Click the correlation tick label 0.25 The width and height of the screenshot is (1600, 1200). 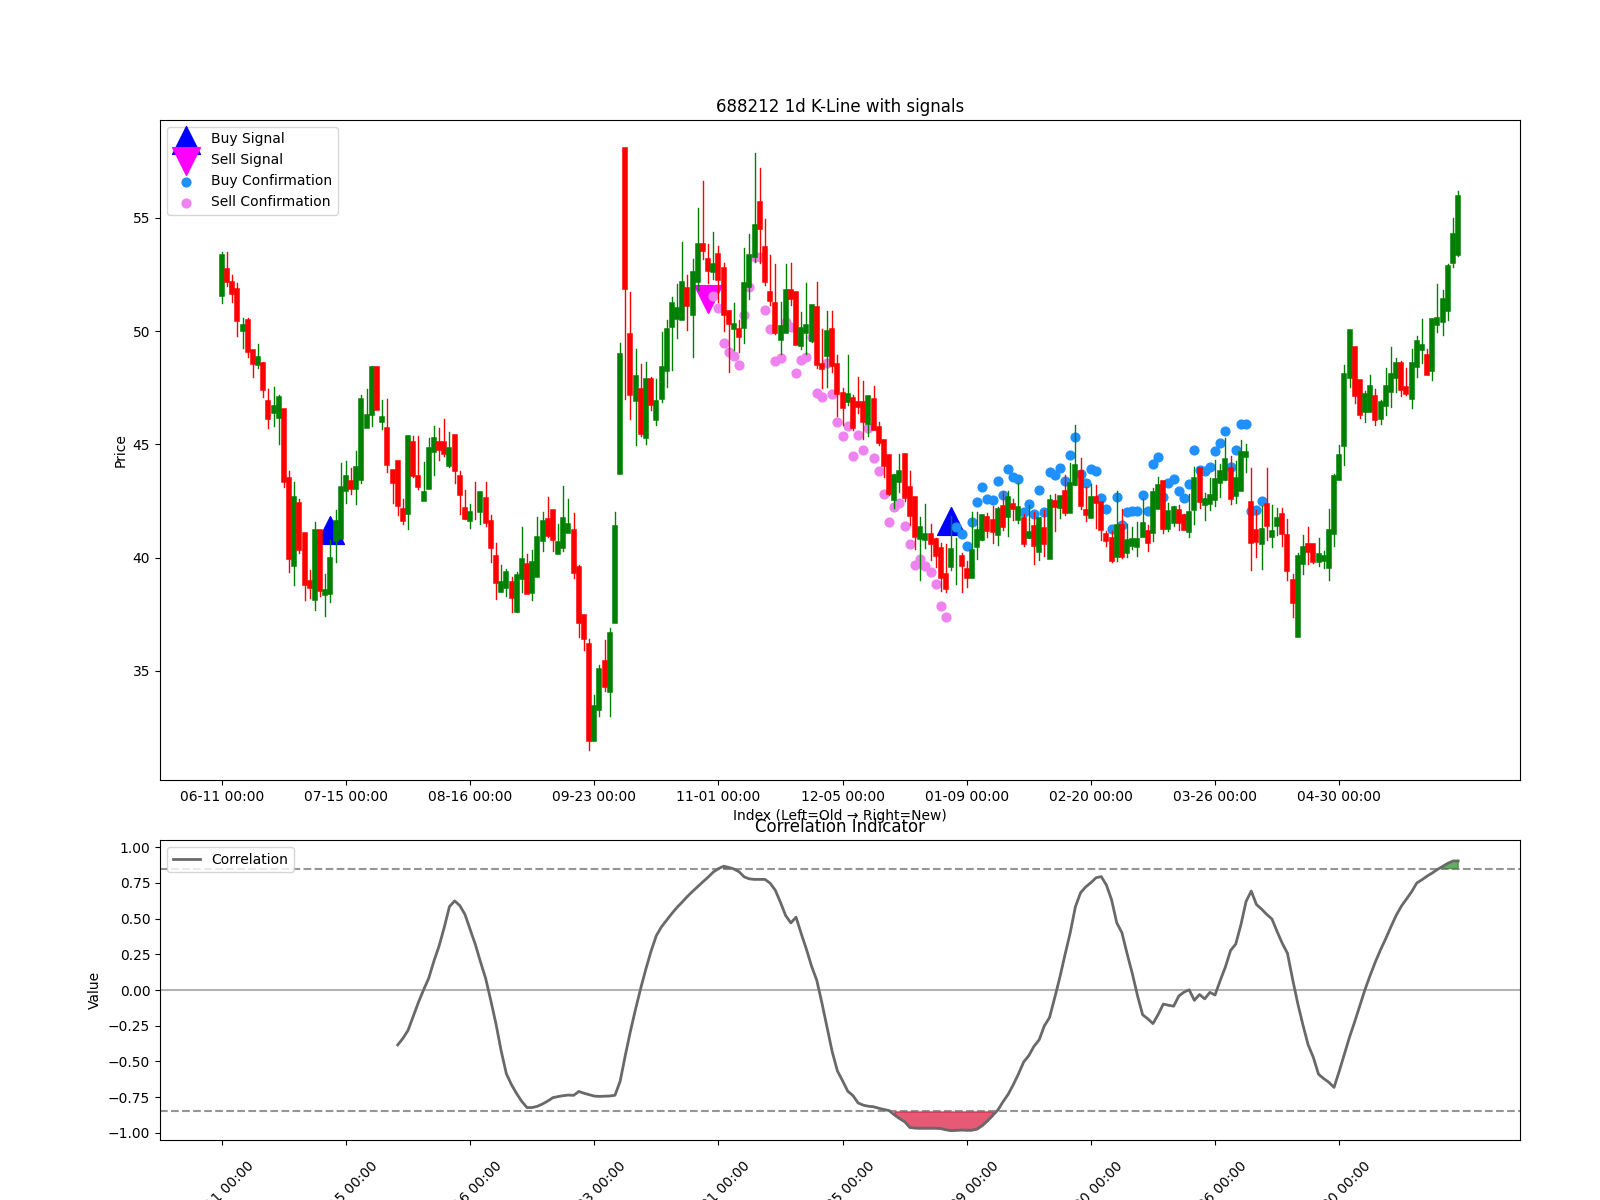134,956
